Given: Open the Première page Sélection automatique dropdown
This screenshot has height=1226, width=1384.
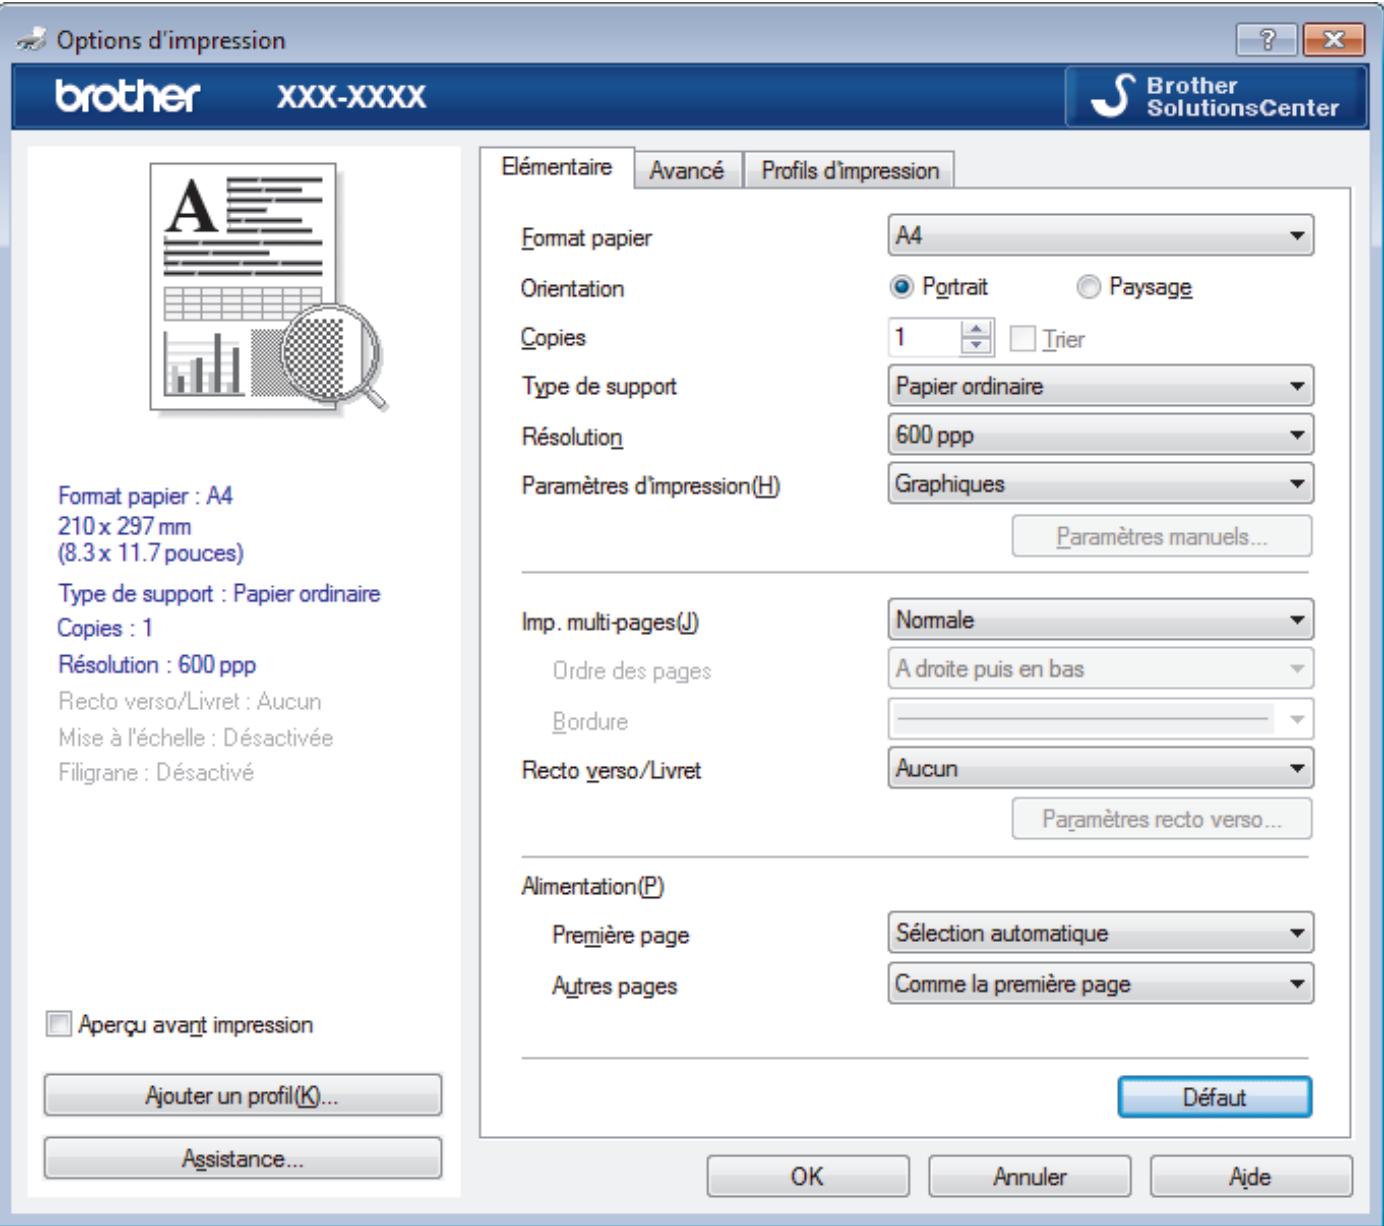Looking at the screenshot, I should click(1100, 933).
